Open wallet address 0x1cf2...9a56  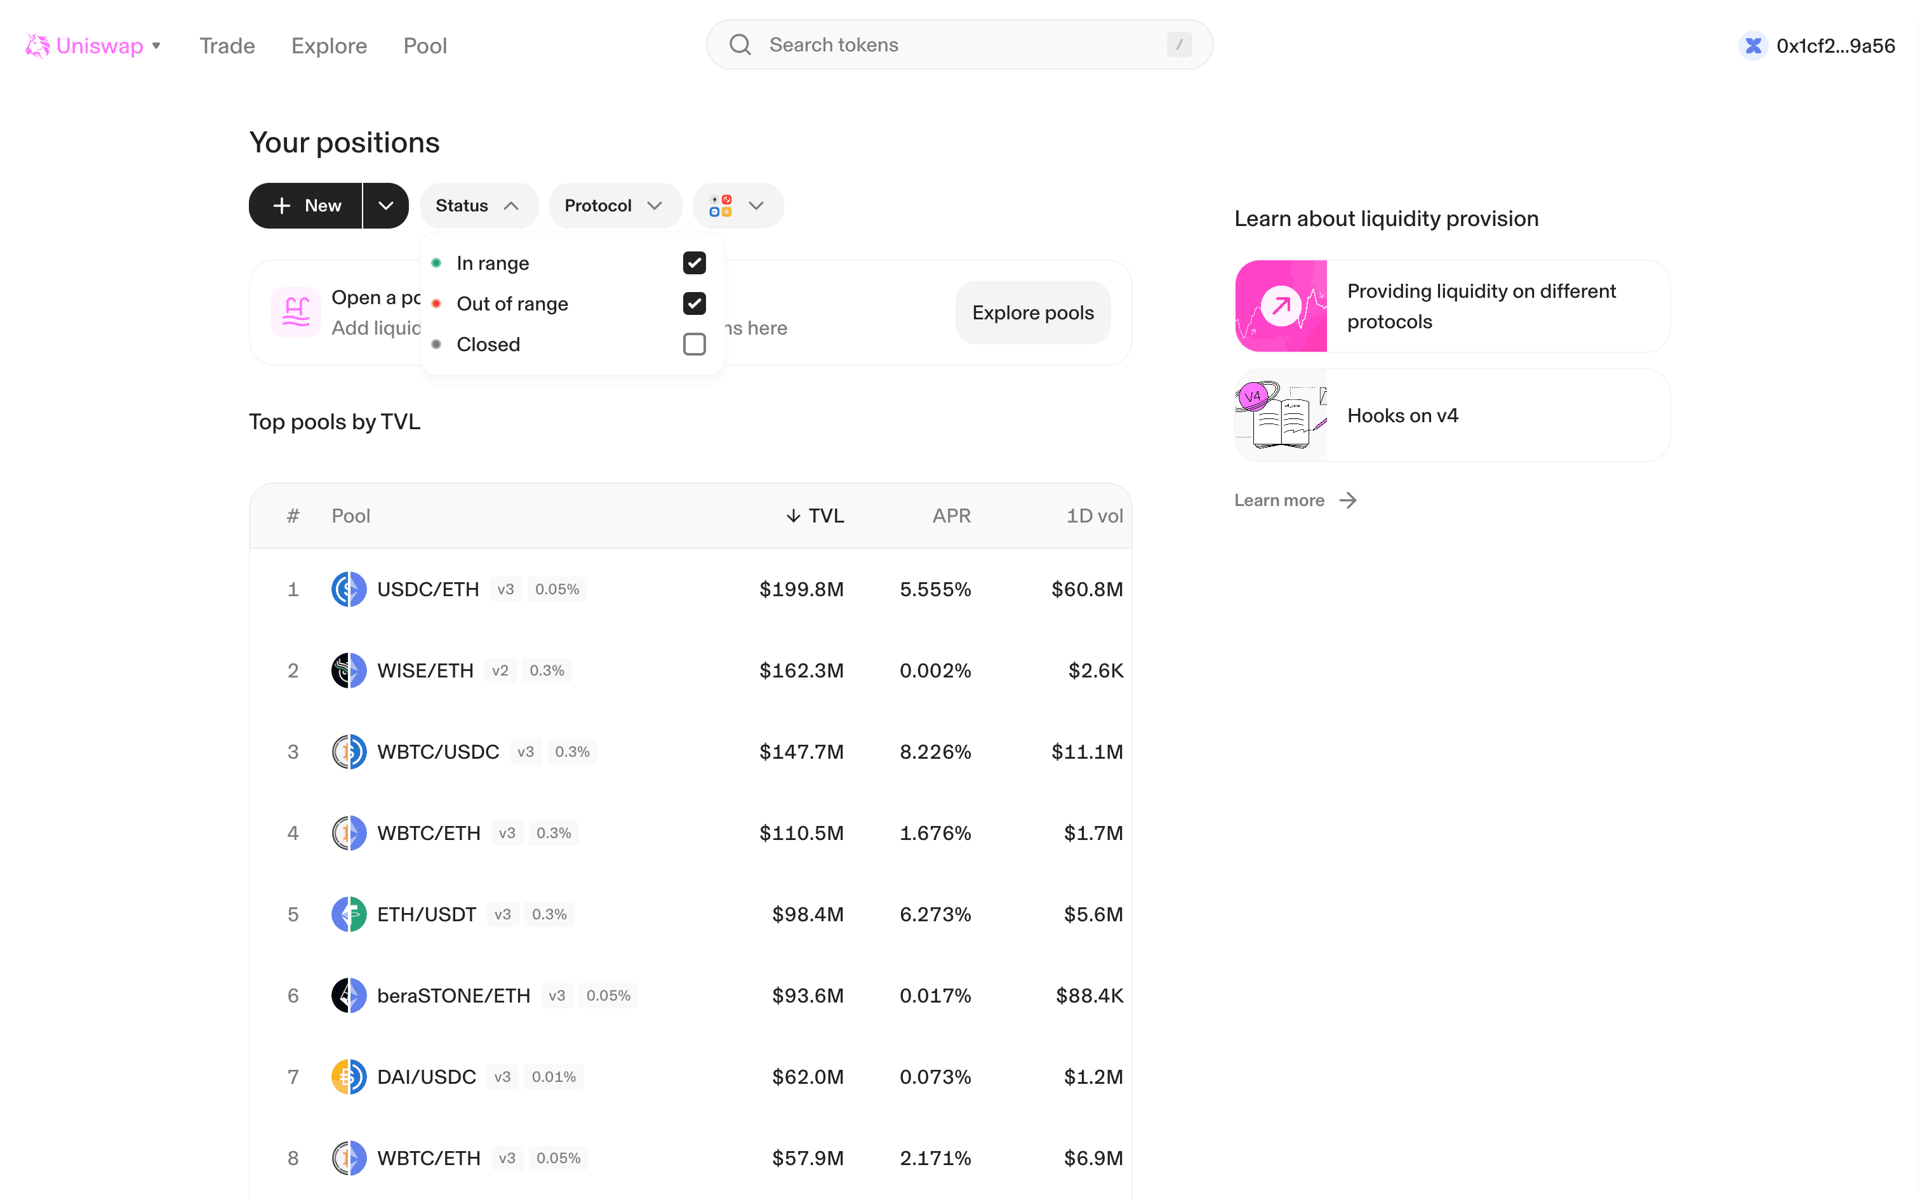(x=1835, y=46)
